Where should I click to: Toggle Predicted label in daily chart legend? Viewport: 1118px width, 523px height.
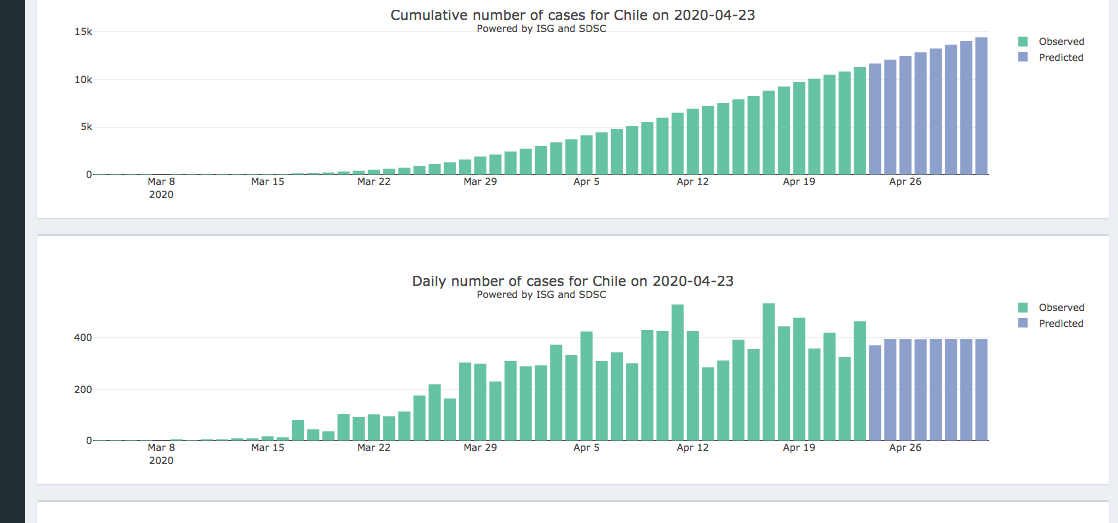[x=1060, y=324]
